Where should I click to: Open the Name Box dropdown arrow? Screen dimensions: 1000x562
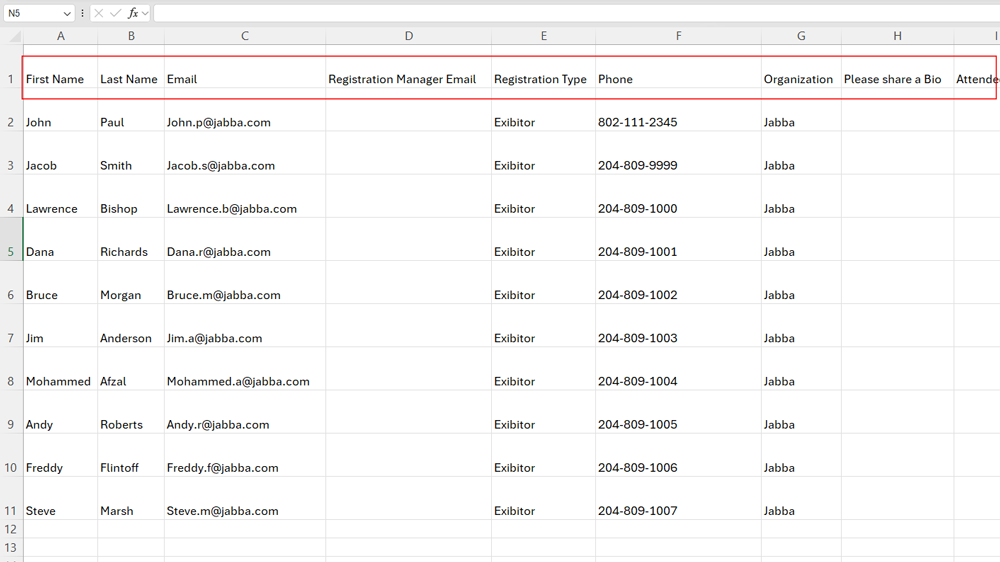coord(67,14)
